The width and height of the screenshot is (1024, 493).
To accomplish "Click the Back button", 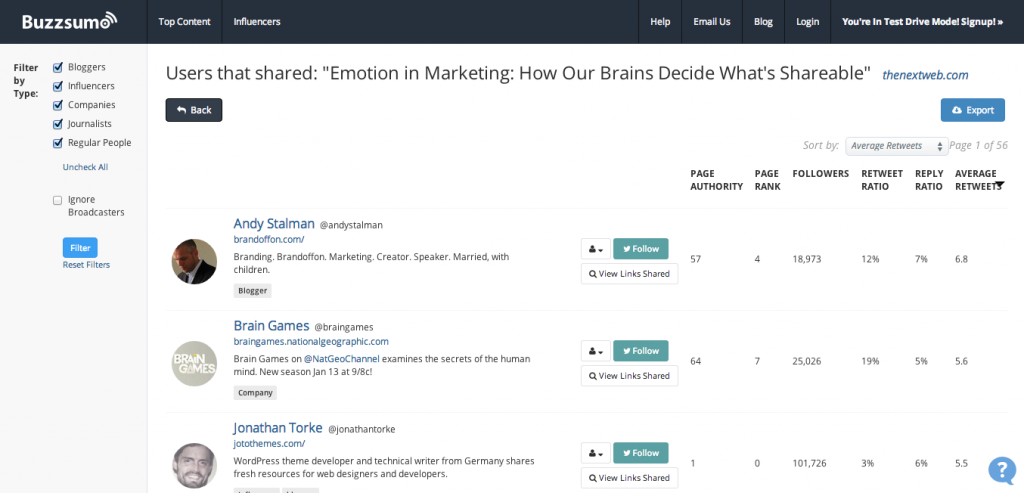I will coord(194,110).
